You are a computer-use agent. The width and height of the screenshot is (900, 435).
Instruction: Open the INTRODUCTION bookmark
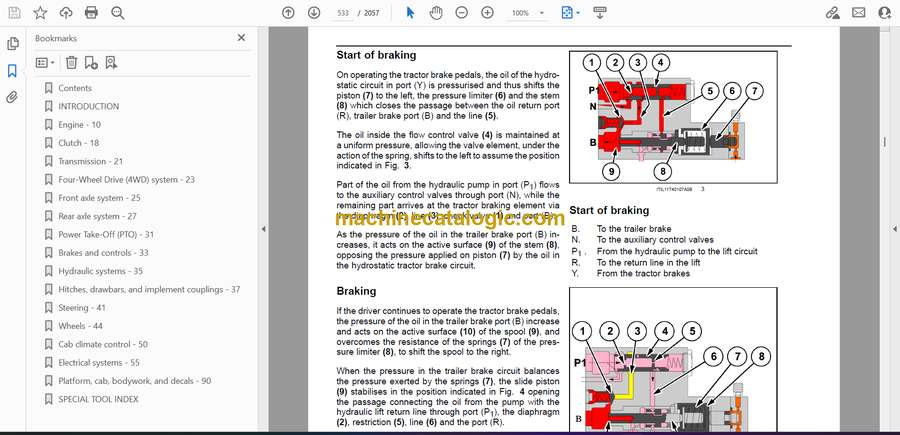88,106
